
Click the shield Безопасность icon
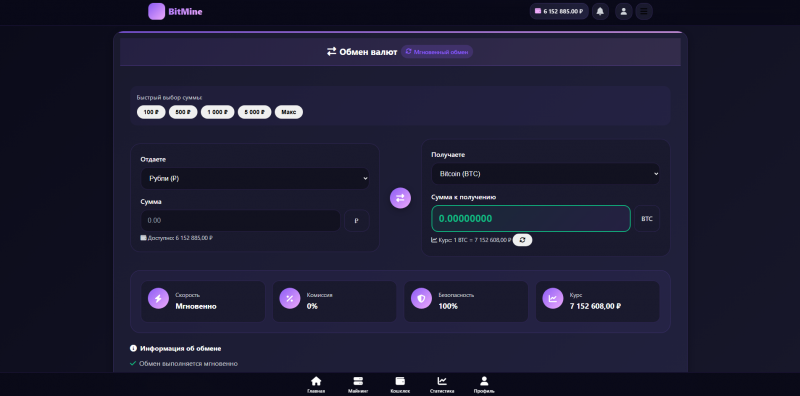(421, 299)
